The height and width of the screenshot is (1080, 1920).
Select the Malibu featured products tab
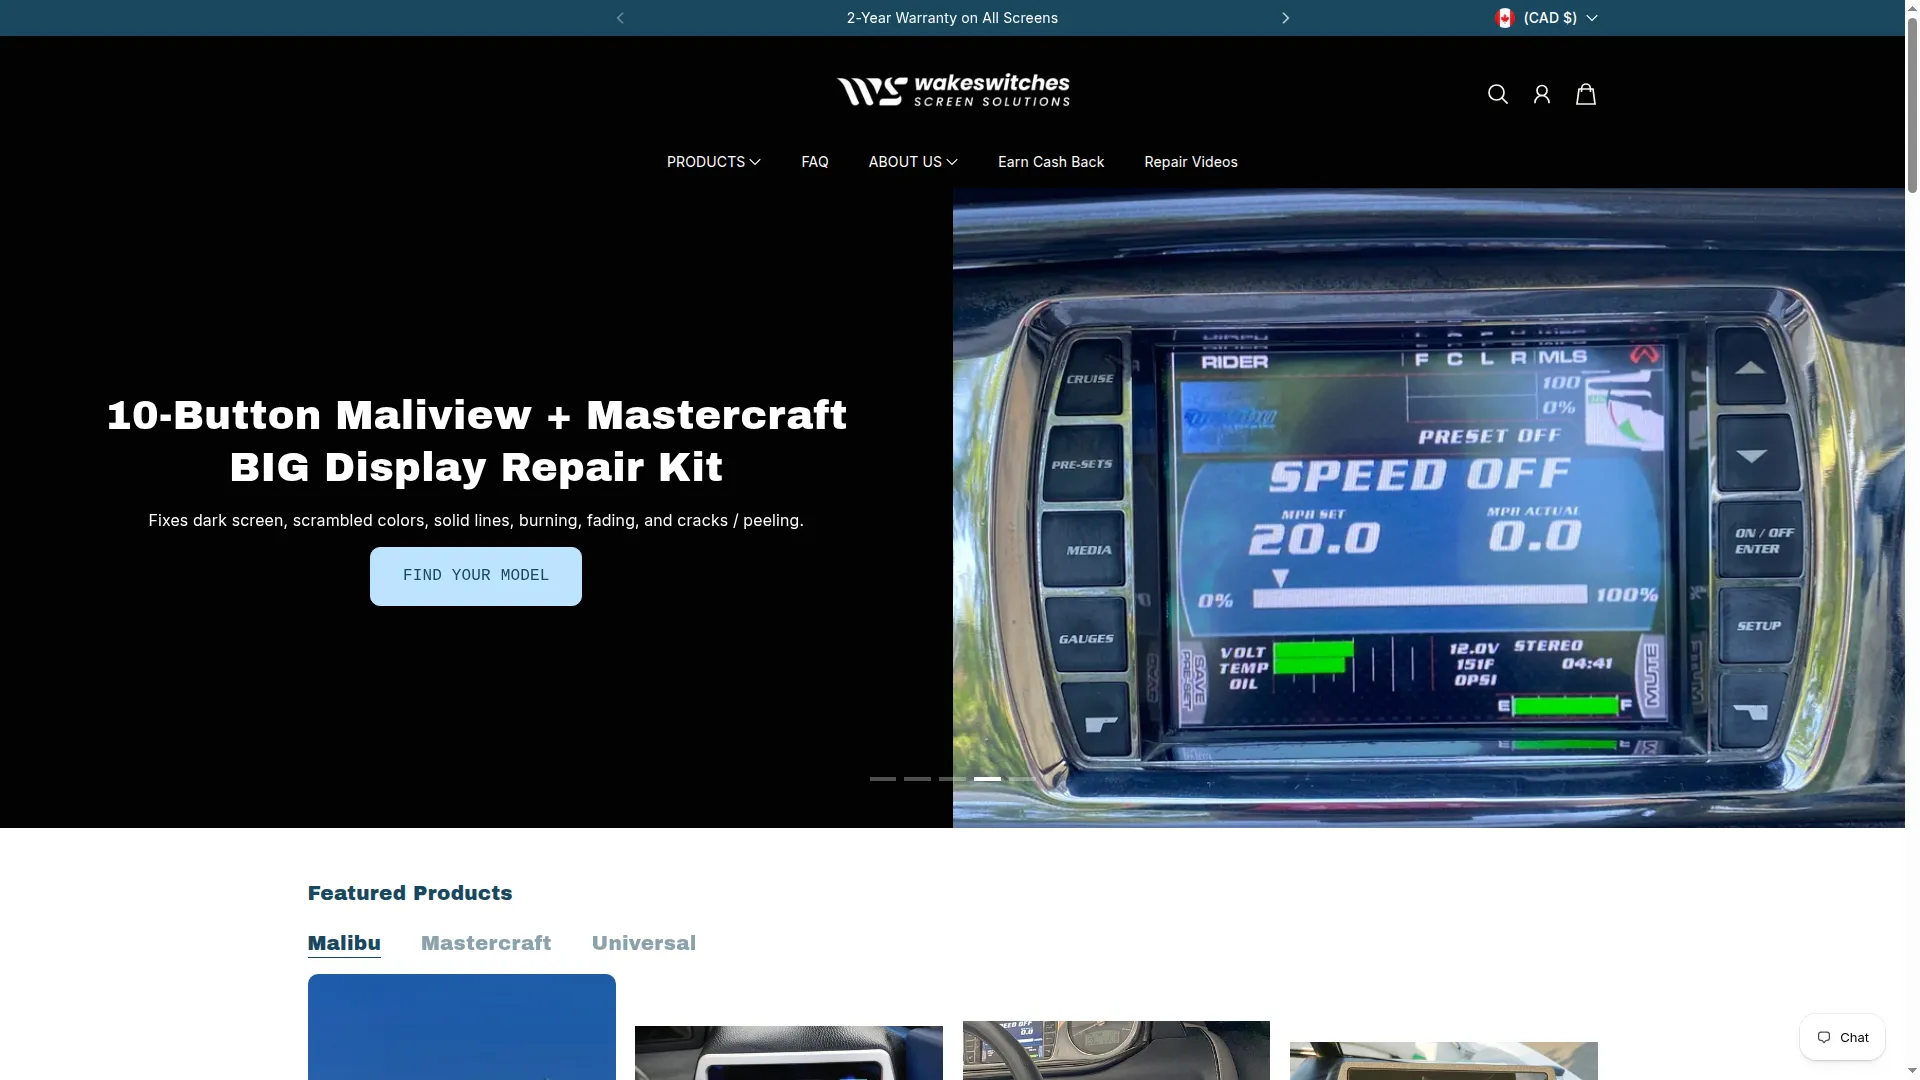tap(344, 944)
